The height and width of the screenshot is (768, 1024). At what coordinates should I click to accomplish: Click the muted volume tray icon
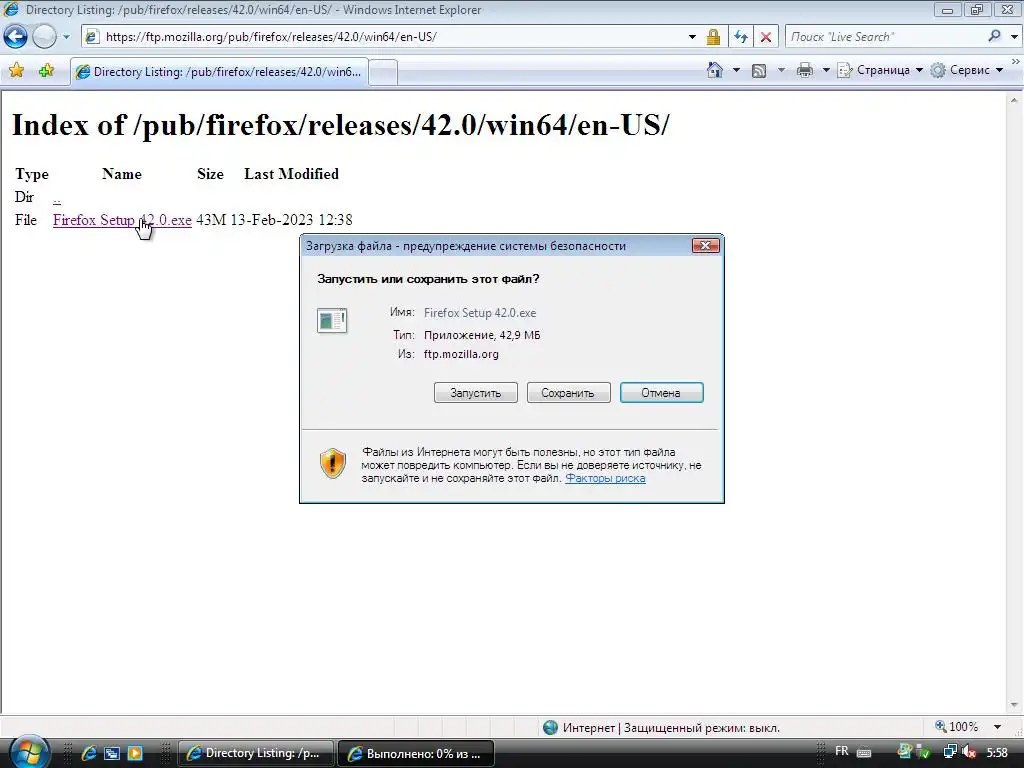968,752
